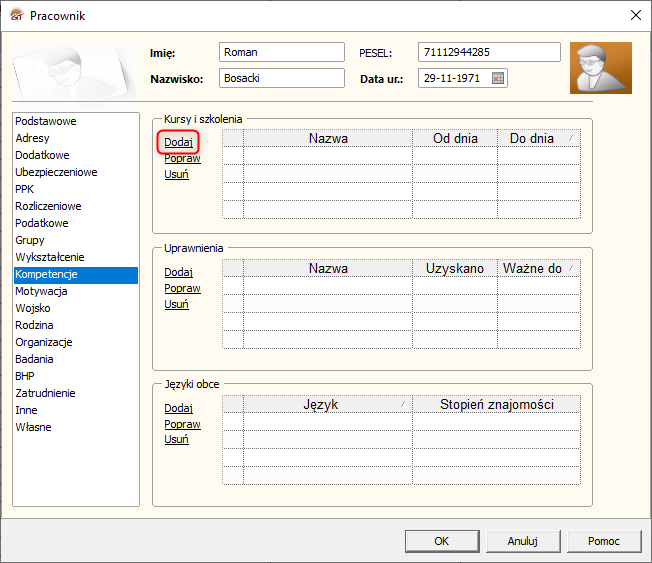Image resolution: width=652 pixels, height=563 pixels.
Task: Select the Kompetencje section
Action: [x=76, y=274]
